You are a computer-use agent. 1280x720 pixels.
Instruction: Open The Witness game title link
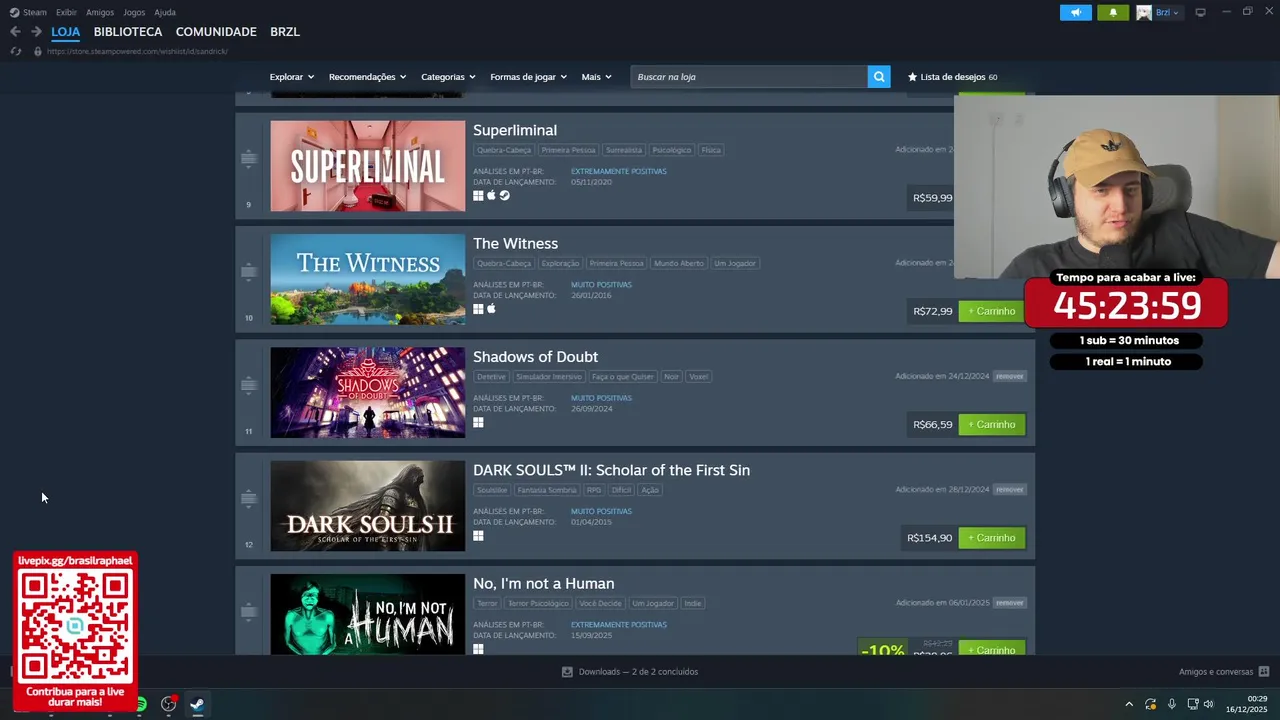pyautogui.click(x=515, y=244)
